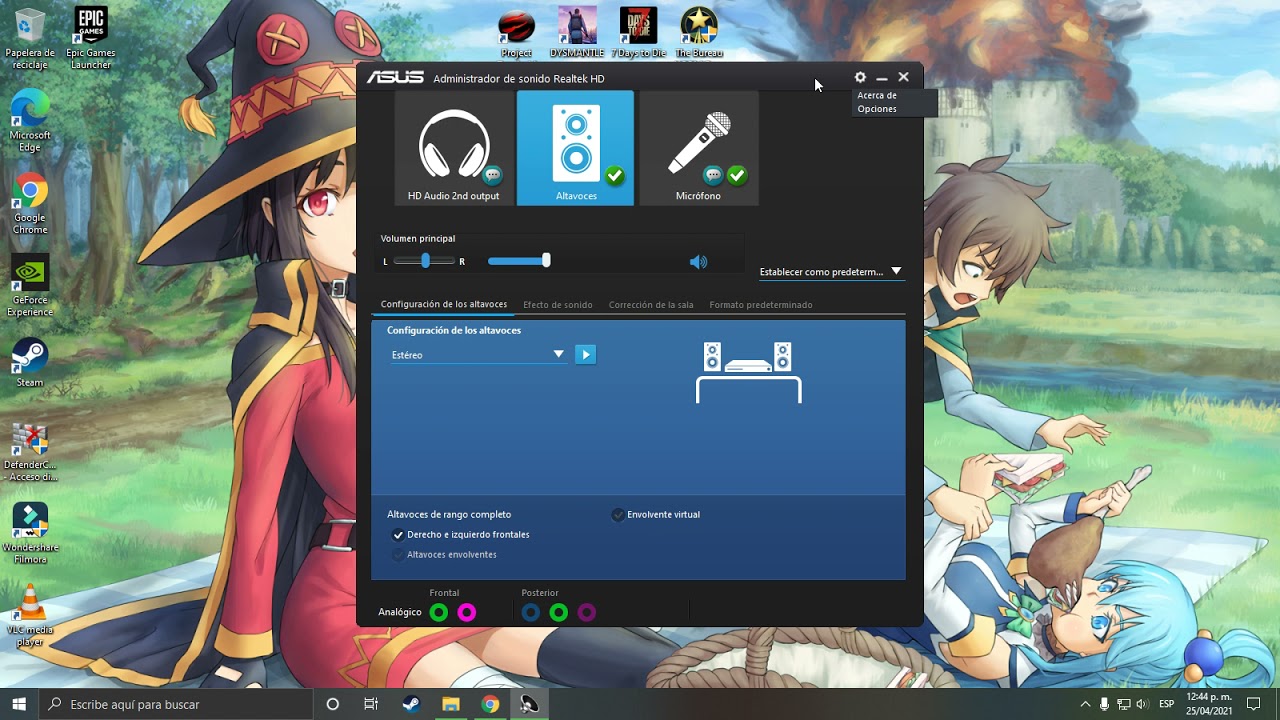Screen dimensions: 1280x720
Task: Select the HD Audio 2nd output headphones device
Action: [x=454, y=148]
